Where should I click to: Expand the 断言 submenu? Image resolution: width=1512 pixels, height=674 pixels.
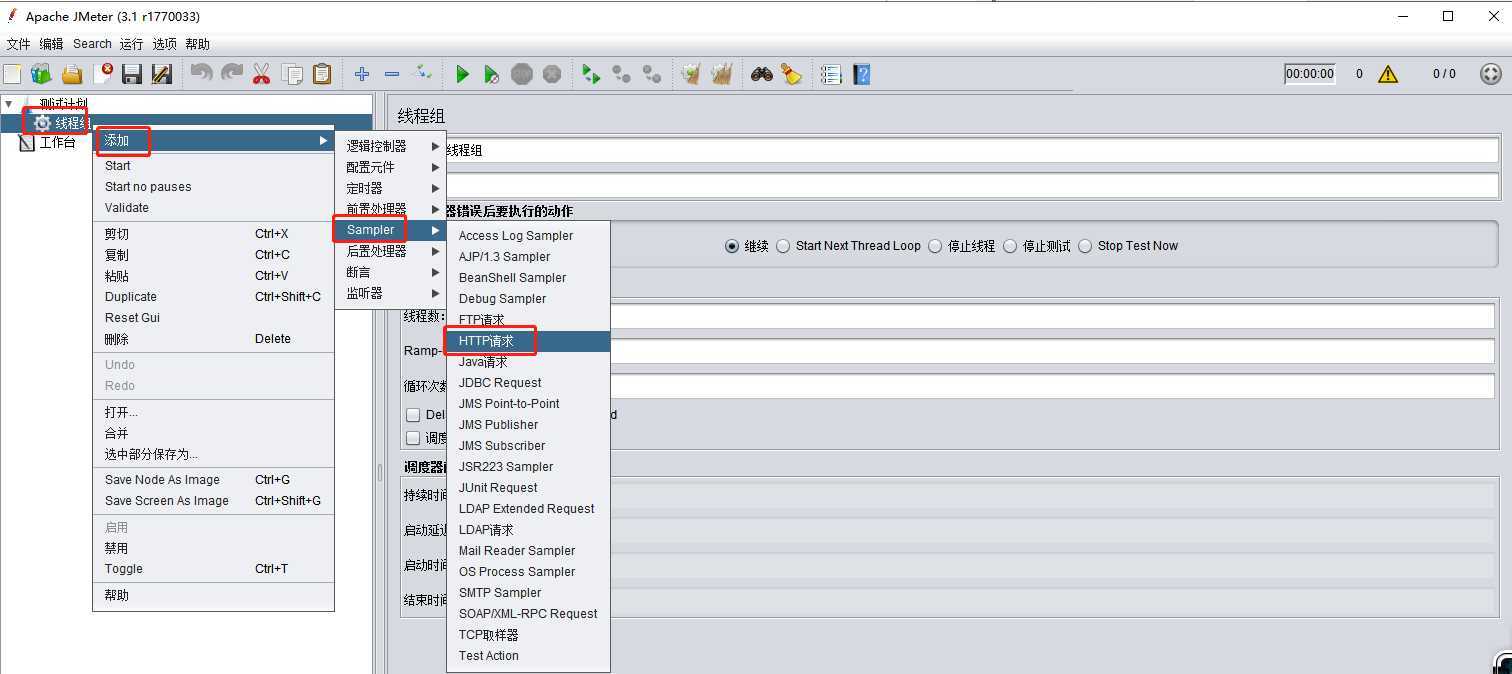pyautogui.click(x=391, y=272)
